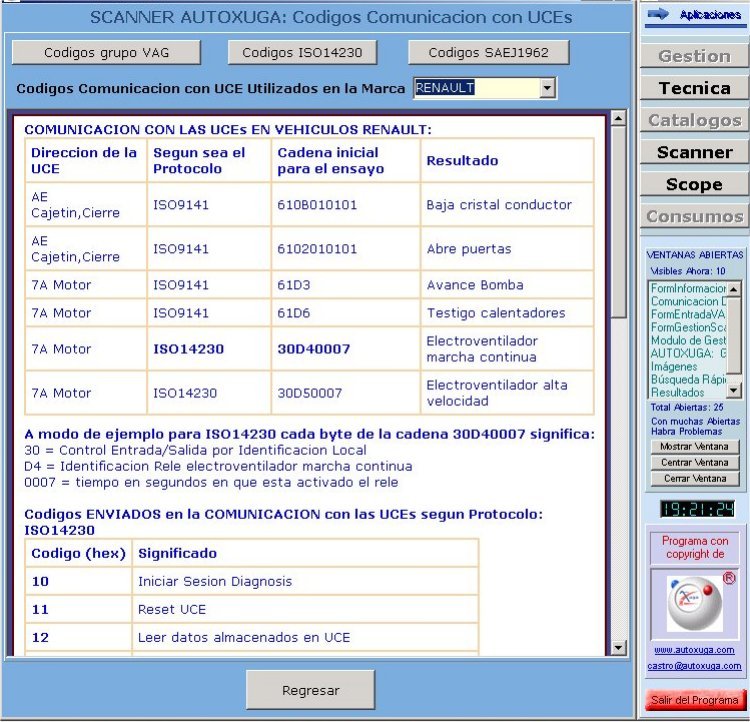Select the Catalogos menu button
Viewport: 750px width, 722px height.
[695, 120]
